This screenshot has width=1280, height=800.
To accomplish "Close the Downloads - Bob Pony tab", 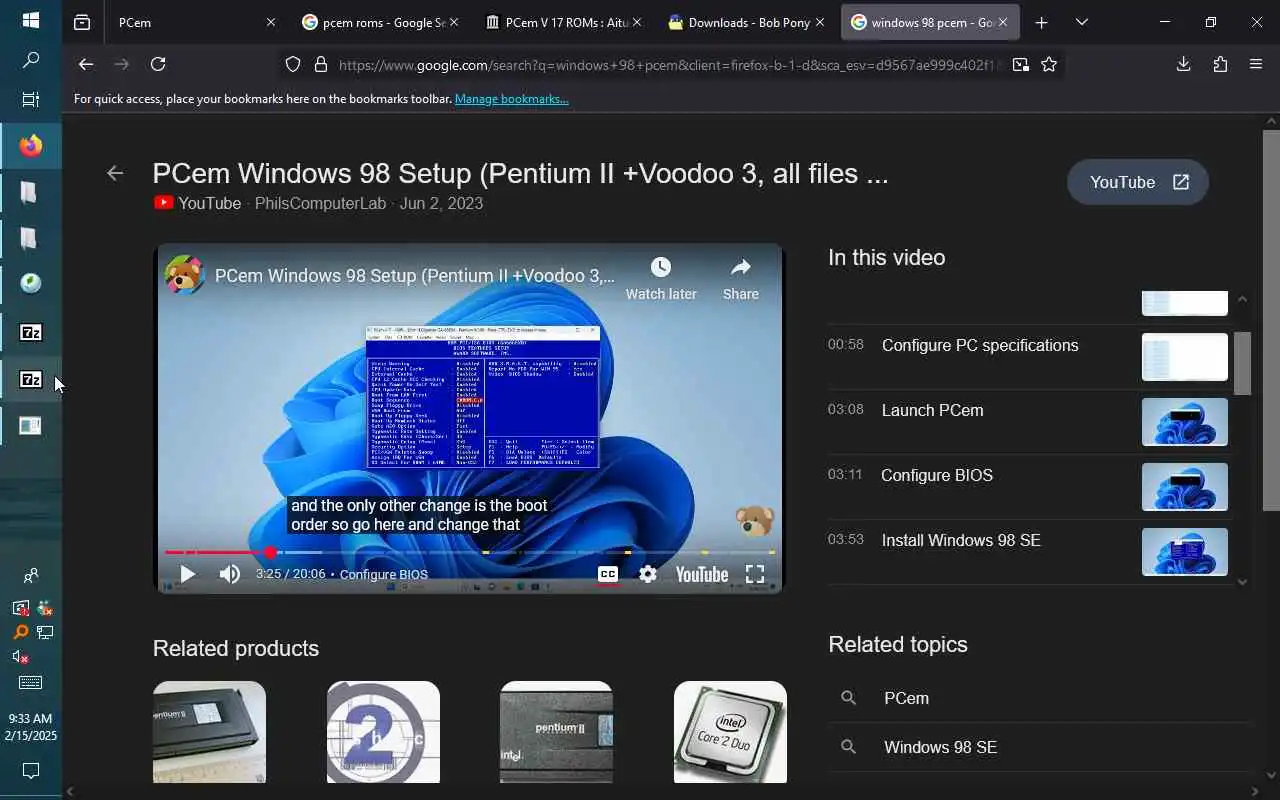I will [x=820, y=22].
